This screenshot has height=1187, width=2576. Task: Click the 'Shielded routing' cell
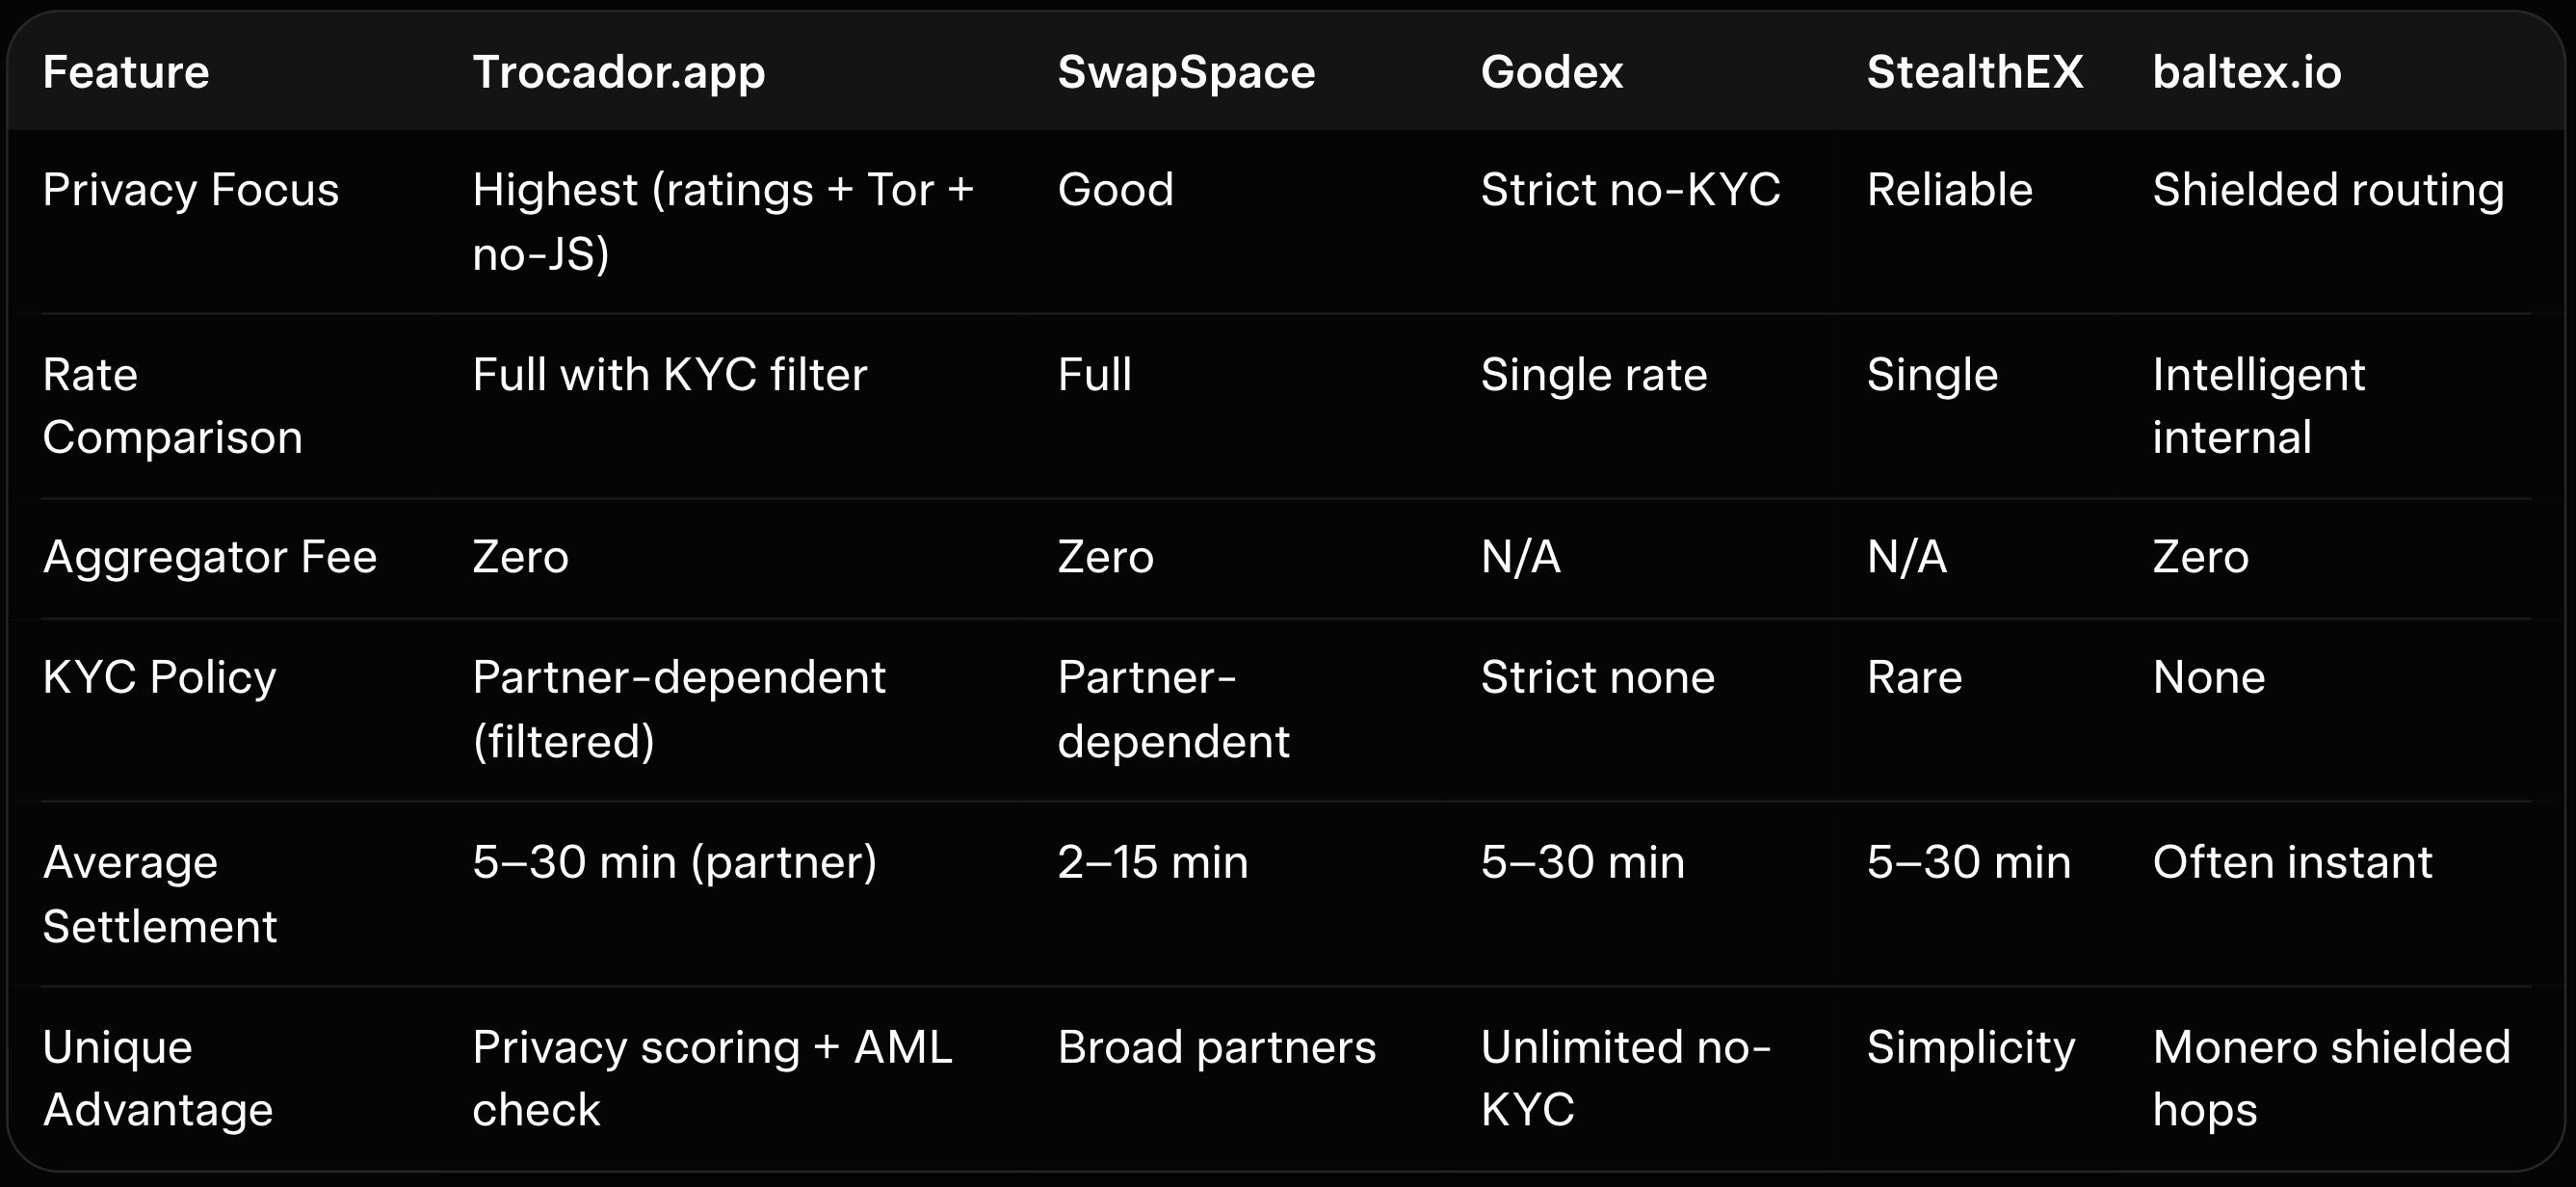(x=2328, y=190)
